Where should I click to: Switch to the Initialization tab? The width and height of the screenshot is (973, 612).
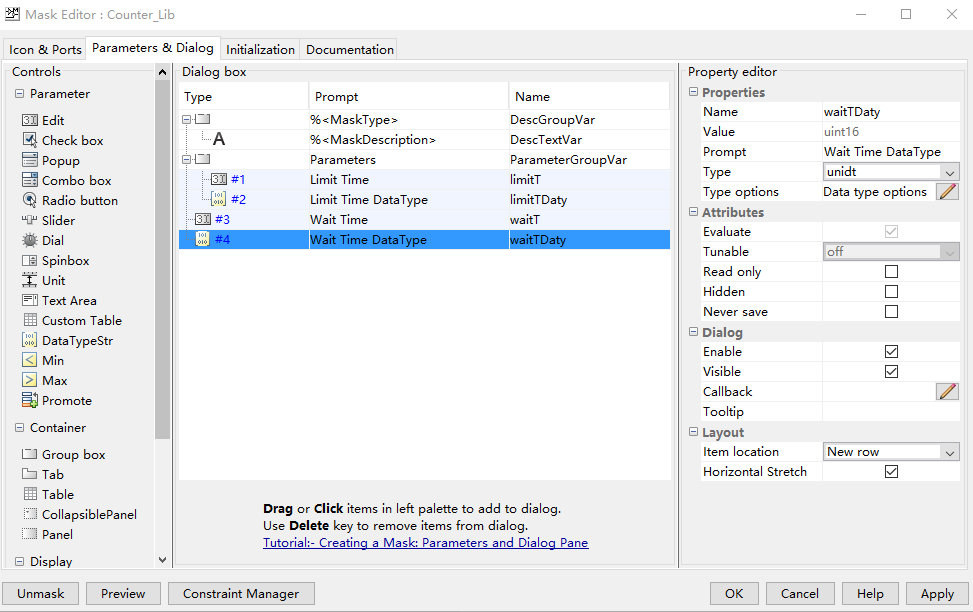tap(260, 48)
